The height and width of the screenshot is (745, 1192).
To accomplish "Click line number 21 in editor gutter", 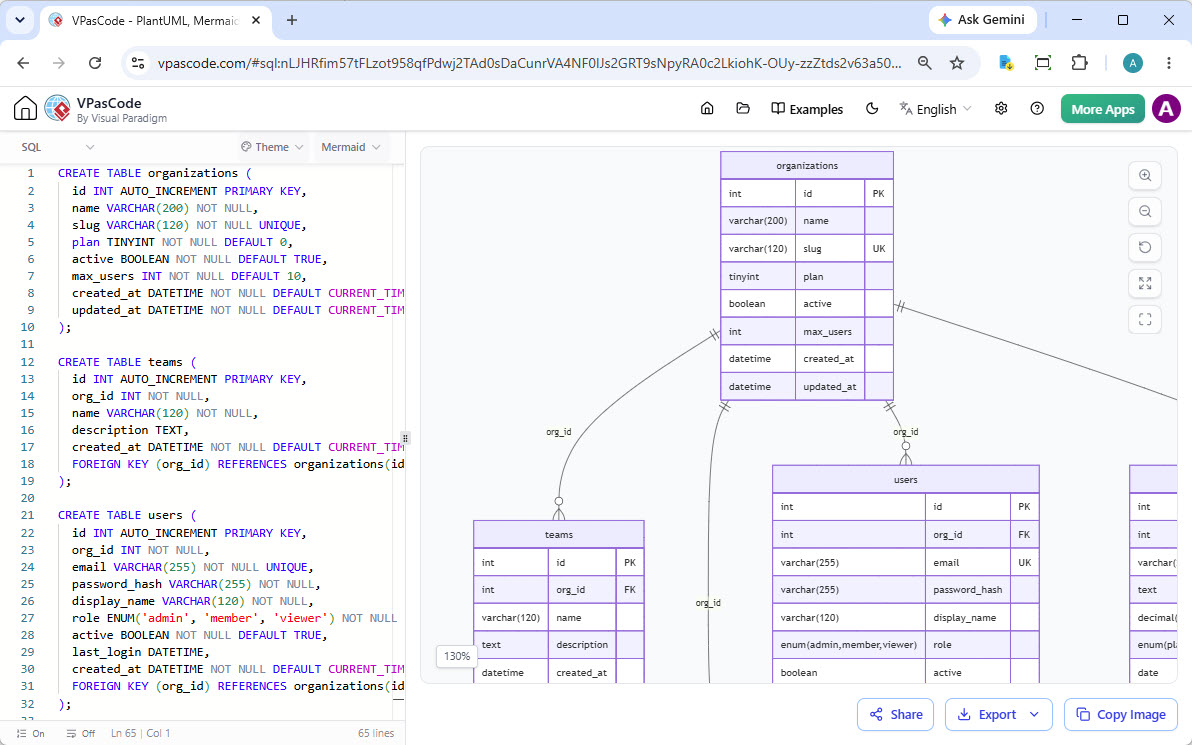I will [28, 515].
